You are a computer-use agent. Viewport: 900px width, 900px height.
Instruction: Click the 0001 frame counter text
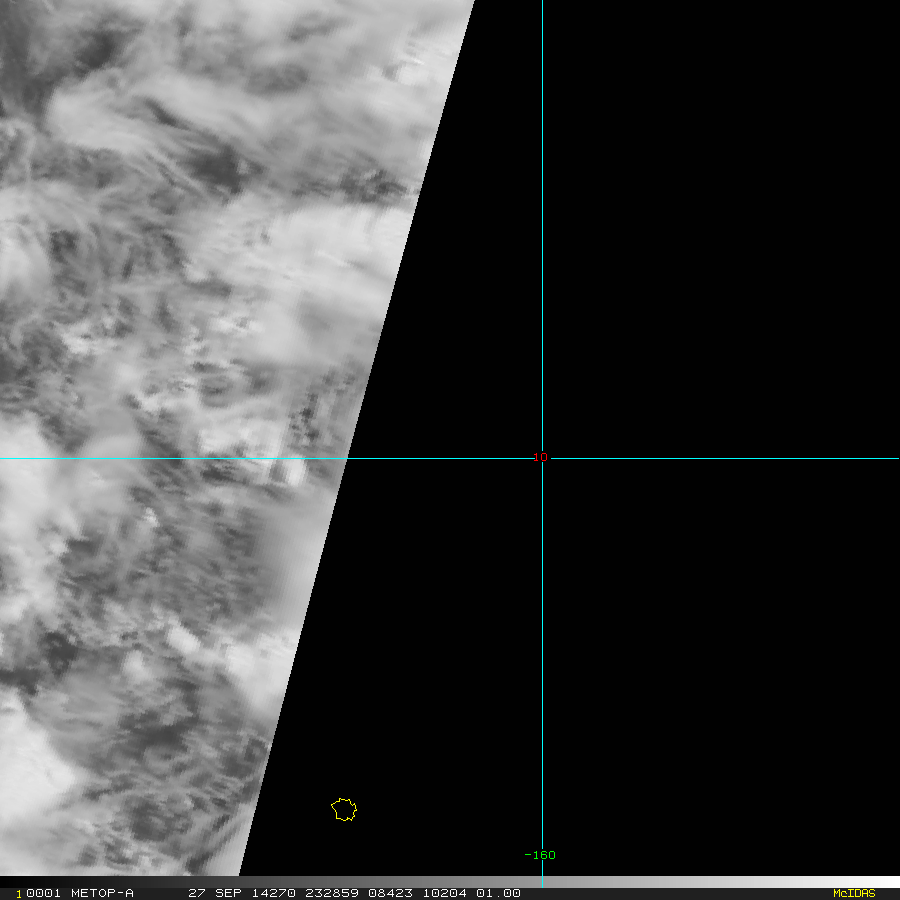click(x=44, y=893)
